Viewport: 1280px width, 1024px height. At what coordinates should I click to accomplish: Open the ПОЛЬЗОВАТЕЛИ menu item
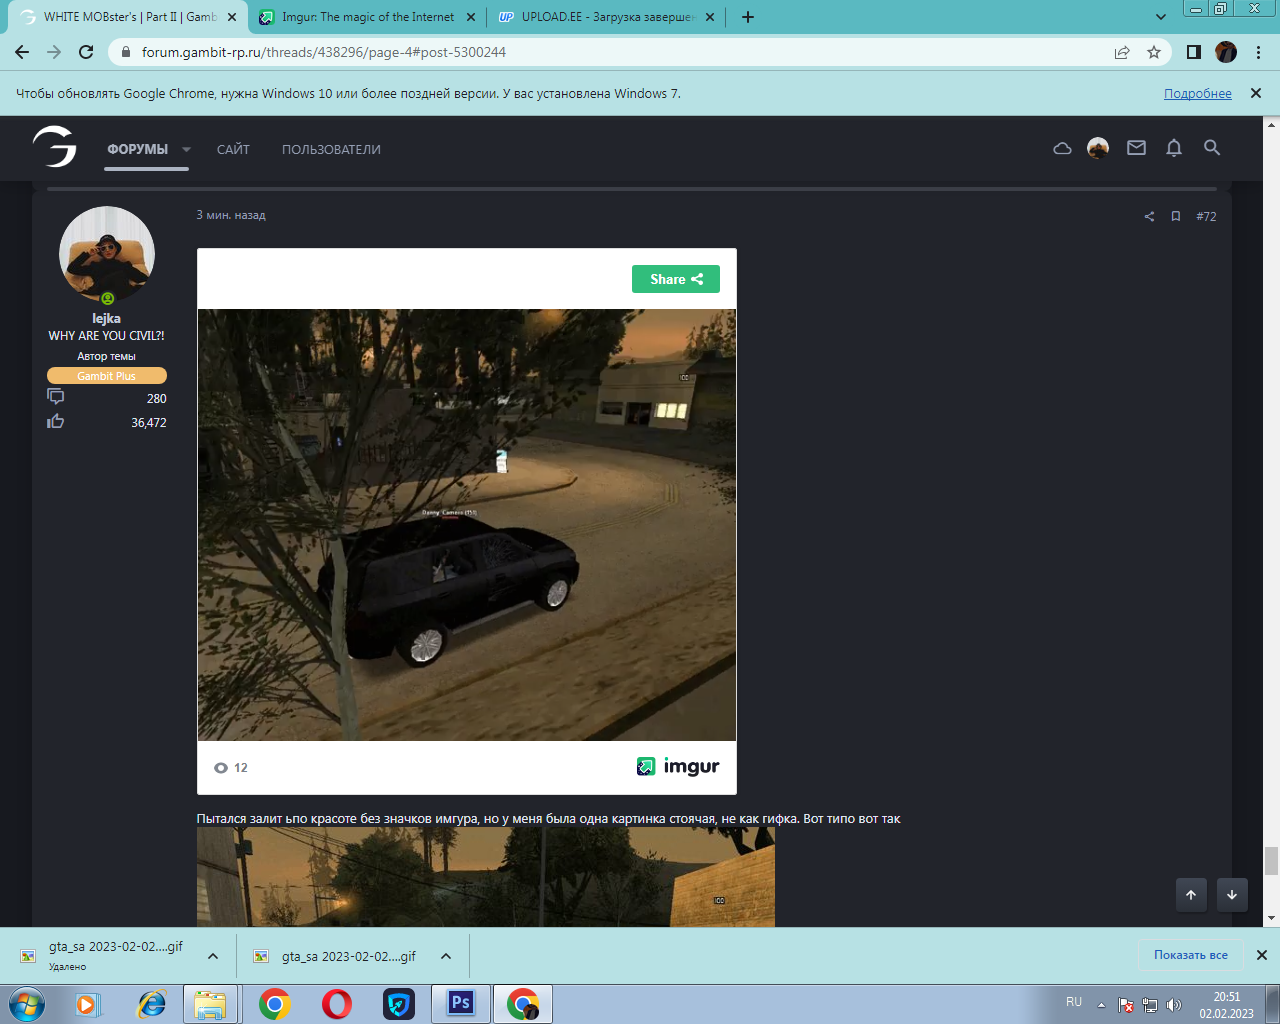331,149
